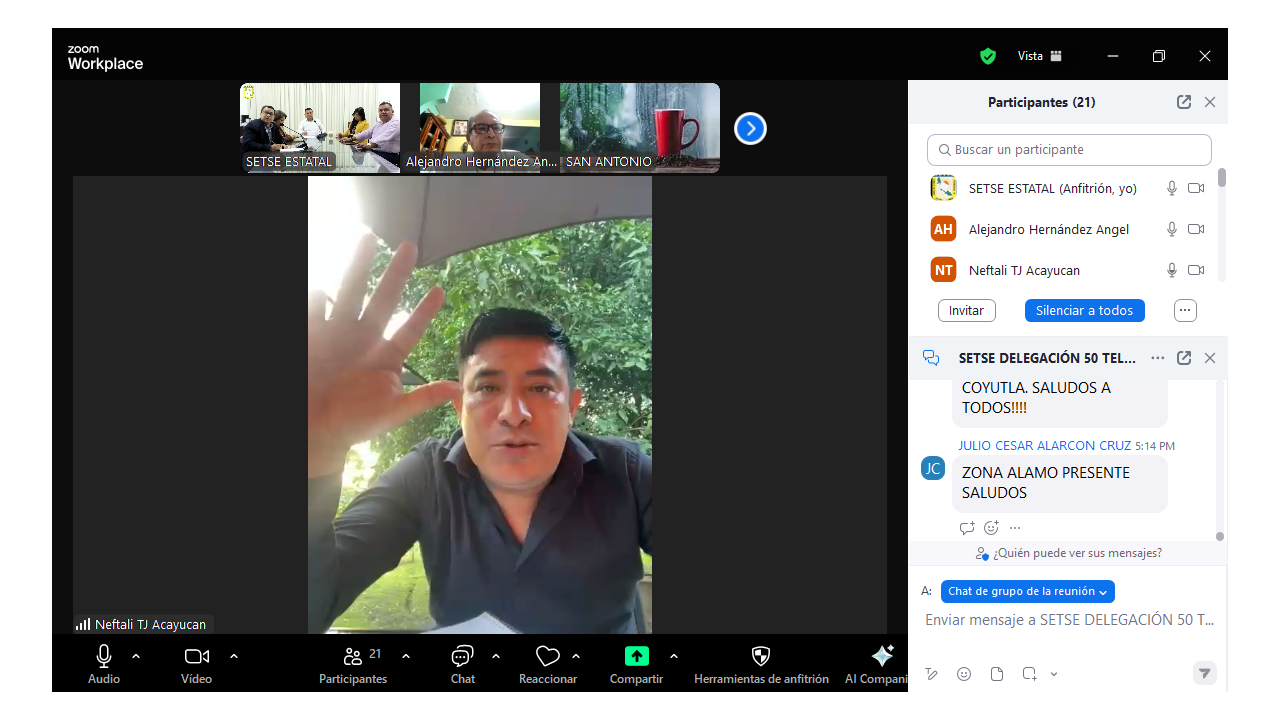Open the Participantes panel from toolbar
Image resolution: width=1280 pixels, height=720 pixels.
352,657
